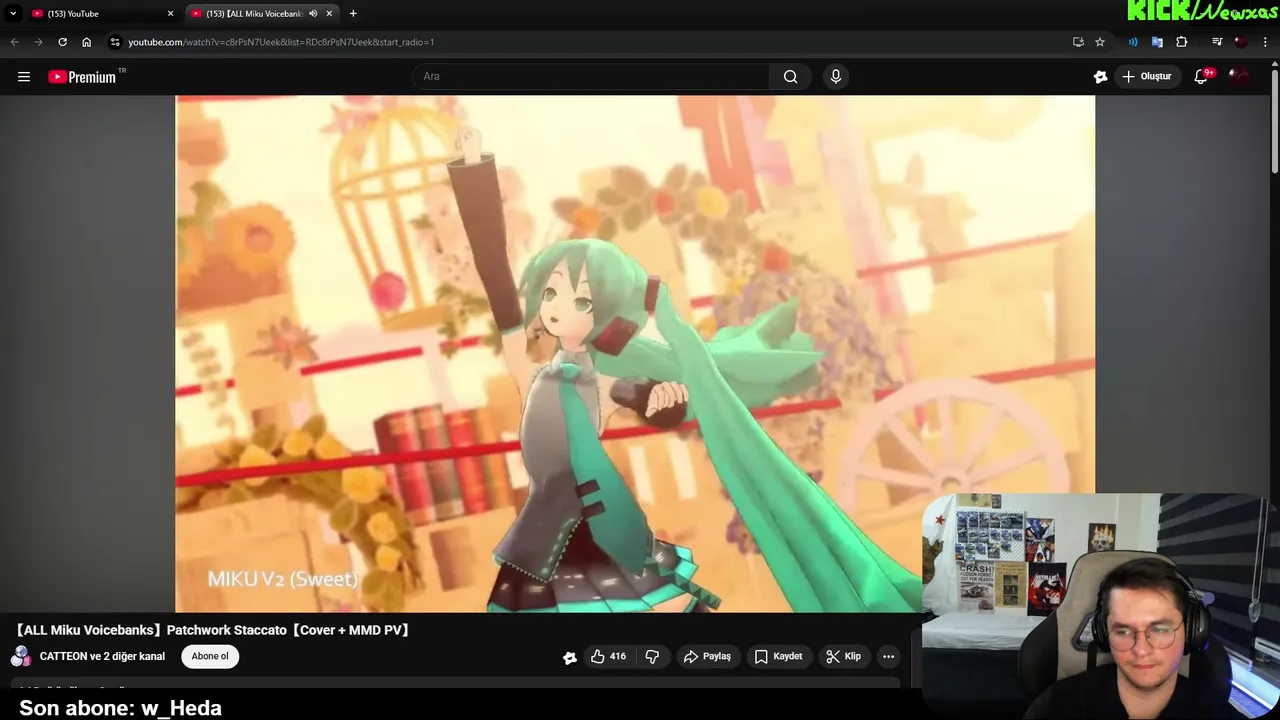Like the video with thumbs up
The width and height of the screenshot is (1280, 720).
pos(608,656)
